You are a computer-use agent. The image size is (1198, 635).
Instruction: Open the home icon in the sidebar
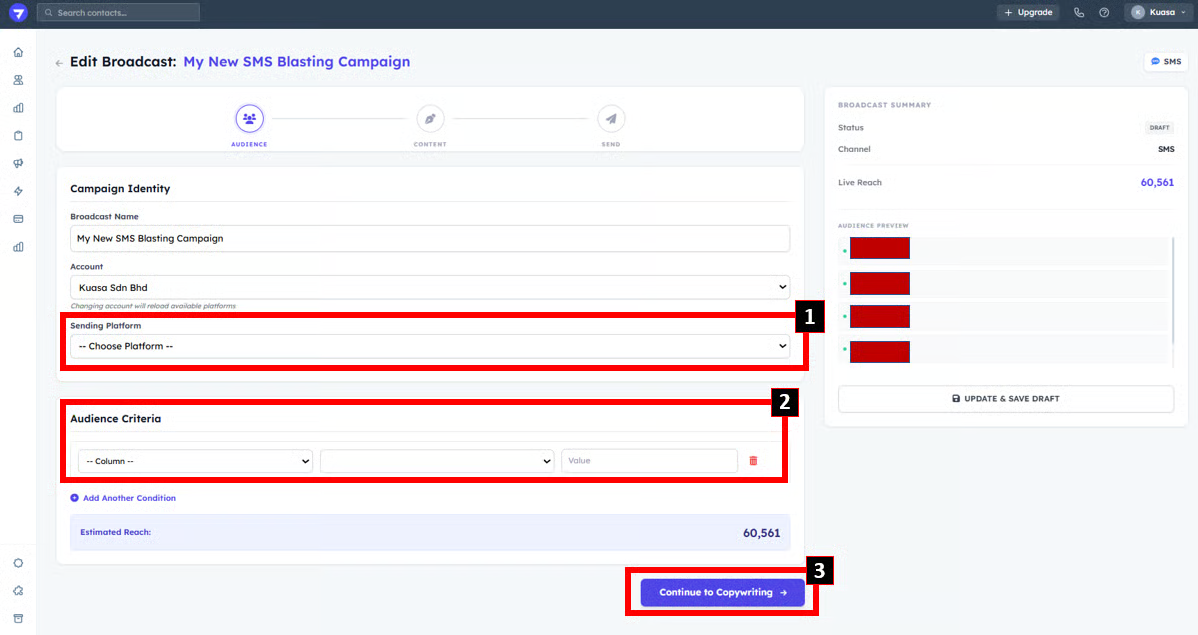click(x=18, y=52)
